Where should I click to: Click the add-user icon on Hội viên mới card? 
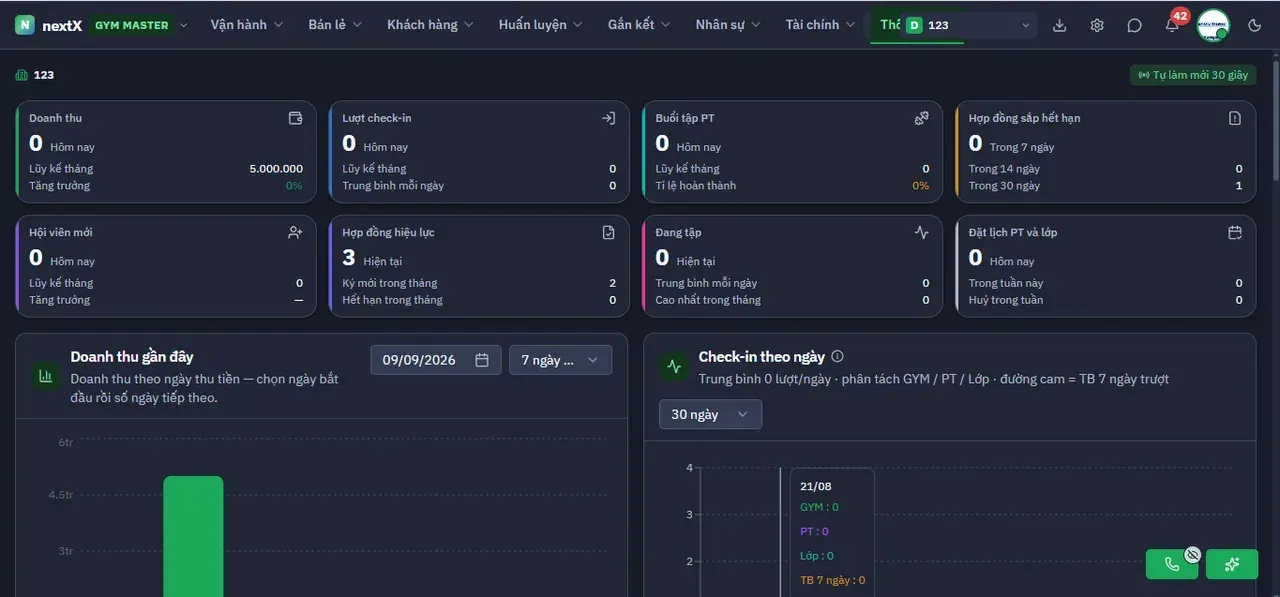click(295, 232)
